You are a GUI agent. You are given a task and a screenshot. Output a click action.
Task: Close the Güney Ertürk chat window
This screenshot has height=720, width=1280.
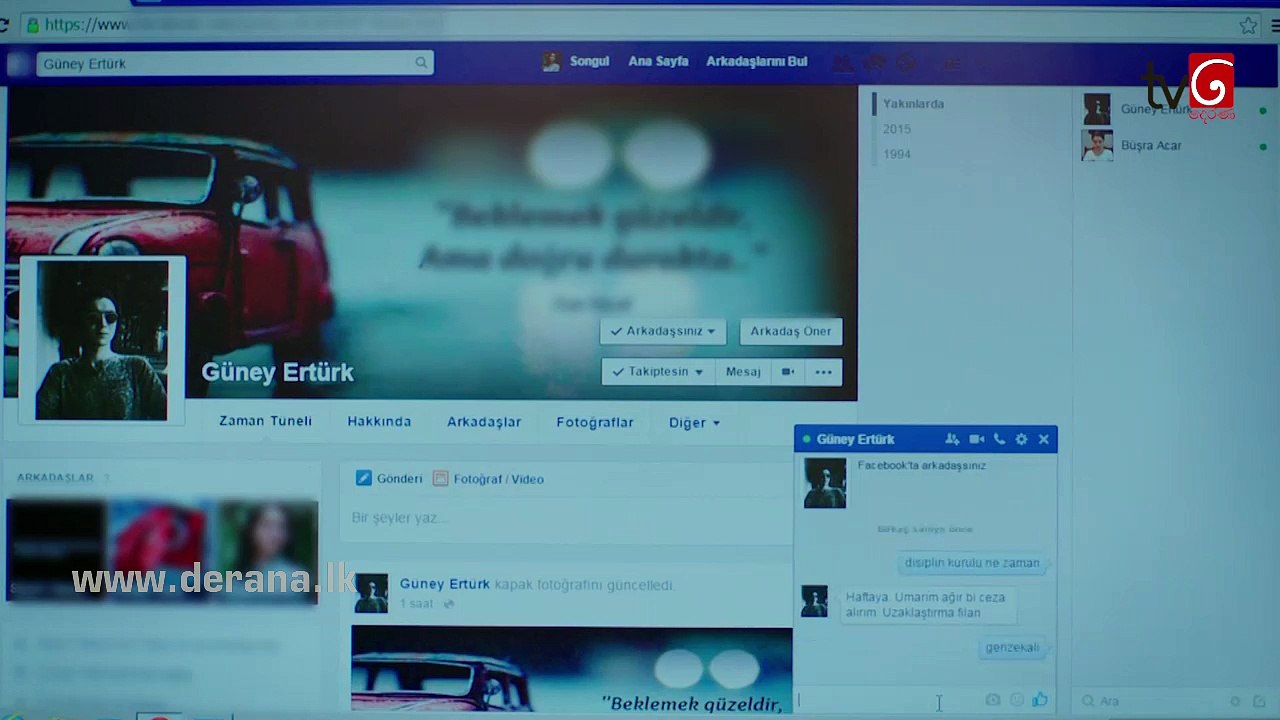pos(1043,439)
